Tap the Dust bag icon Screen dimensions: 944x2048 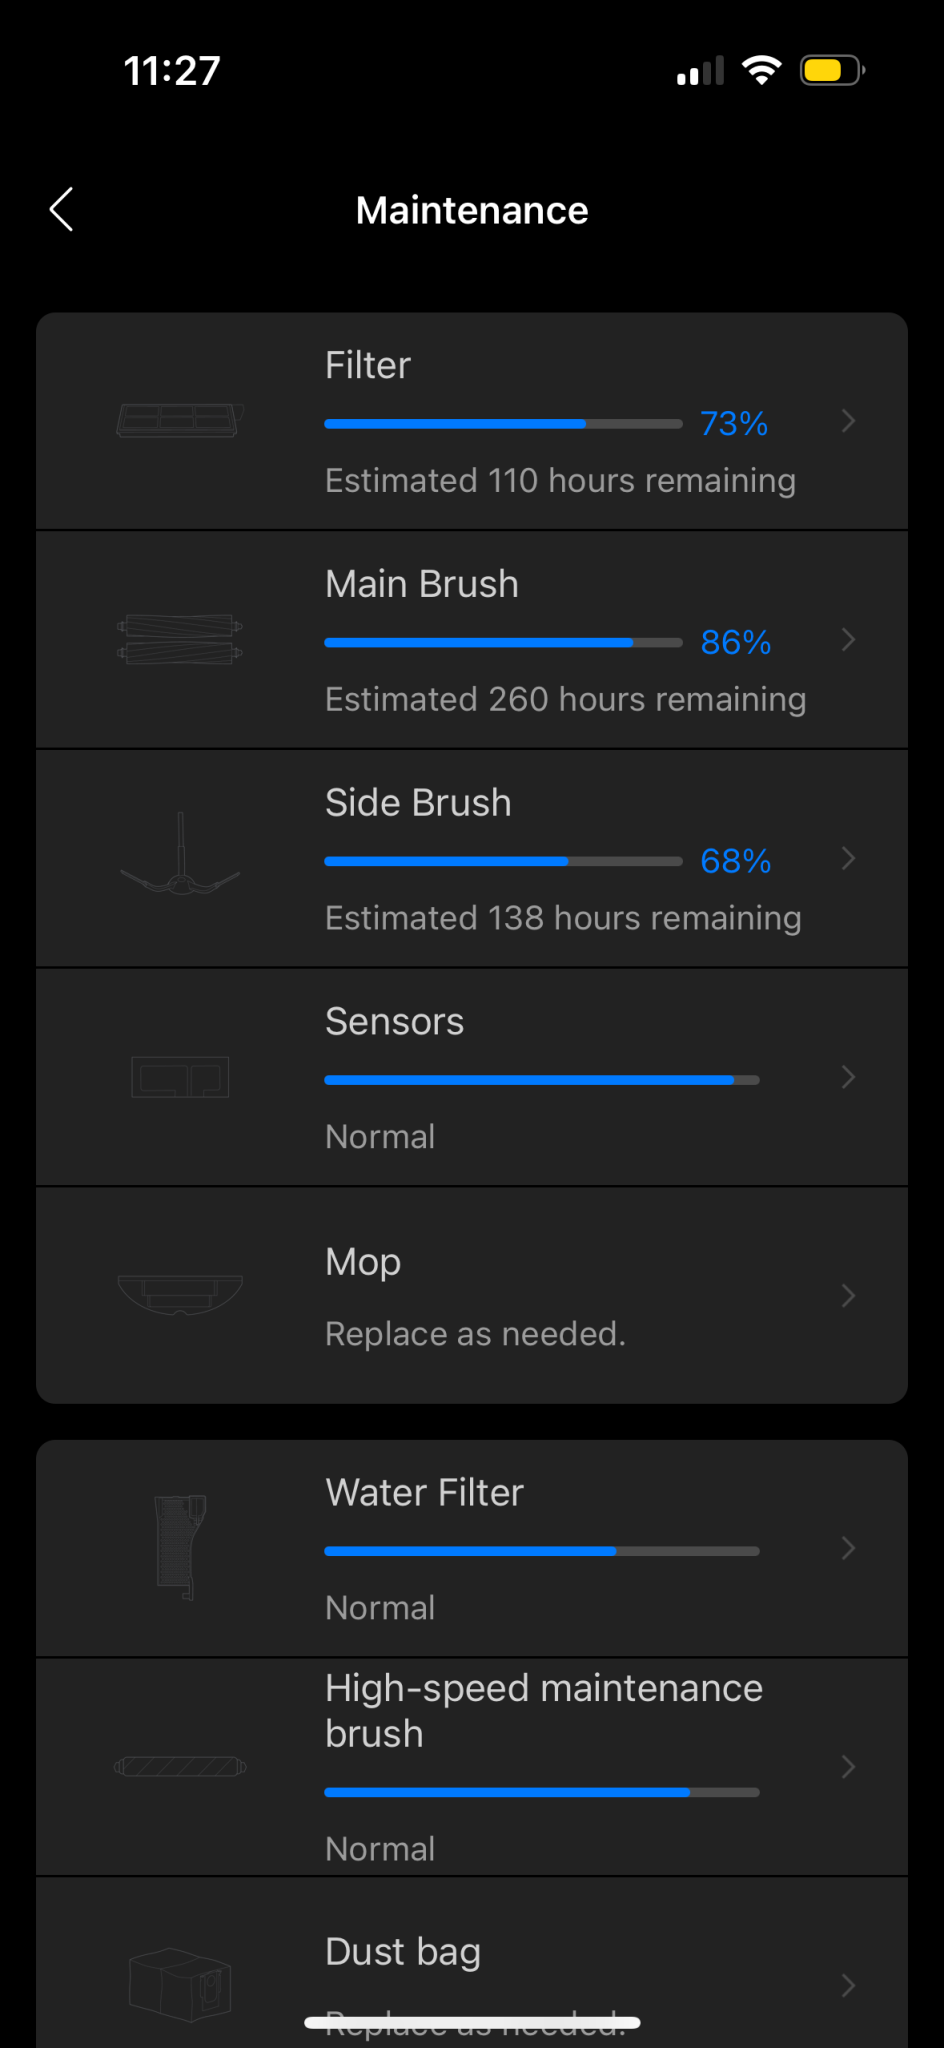click(x=180, y=1984)
